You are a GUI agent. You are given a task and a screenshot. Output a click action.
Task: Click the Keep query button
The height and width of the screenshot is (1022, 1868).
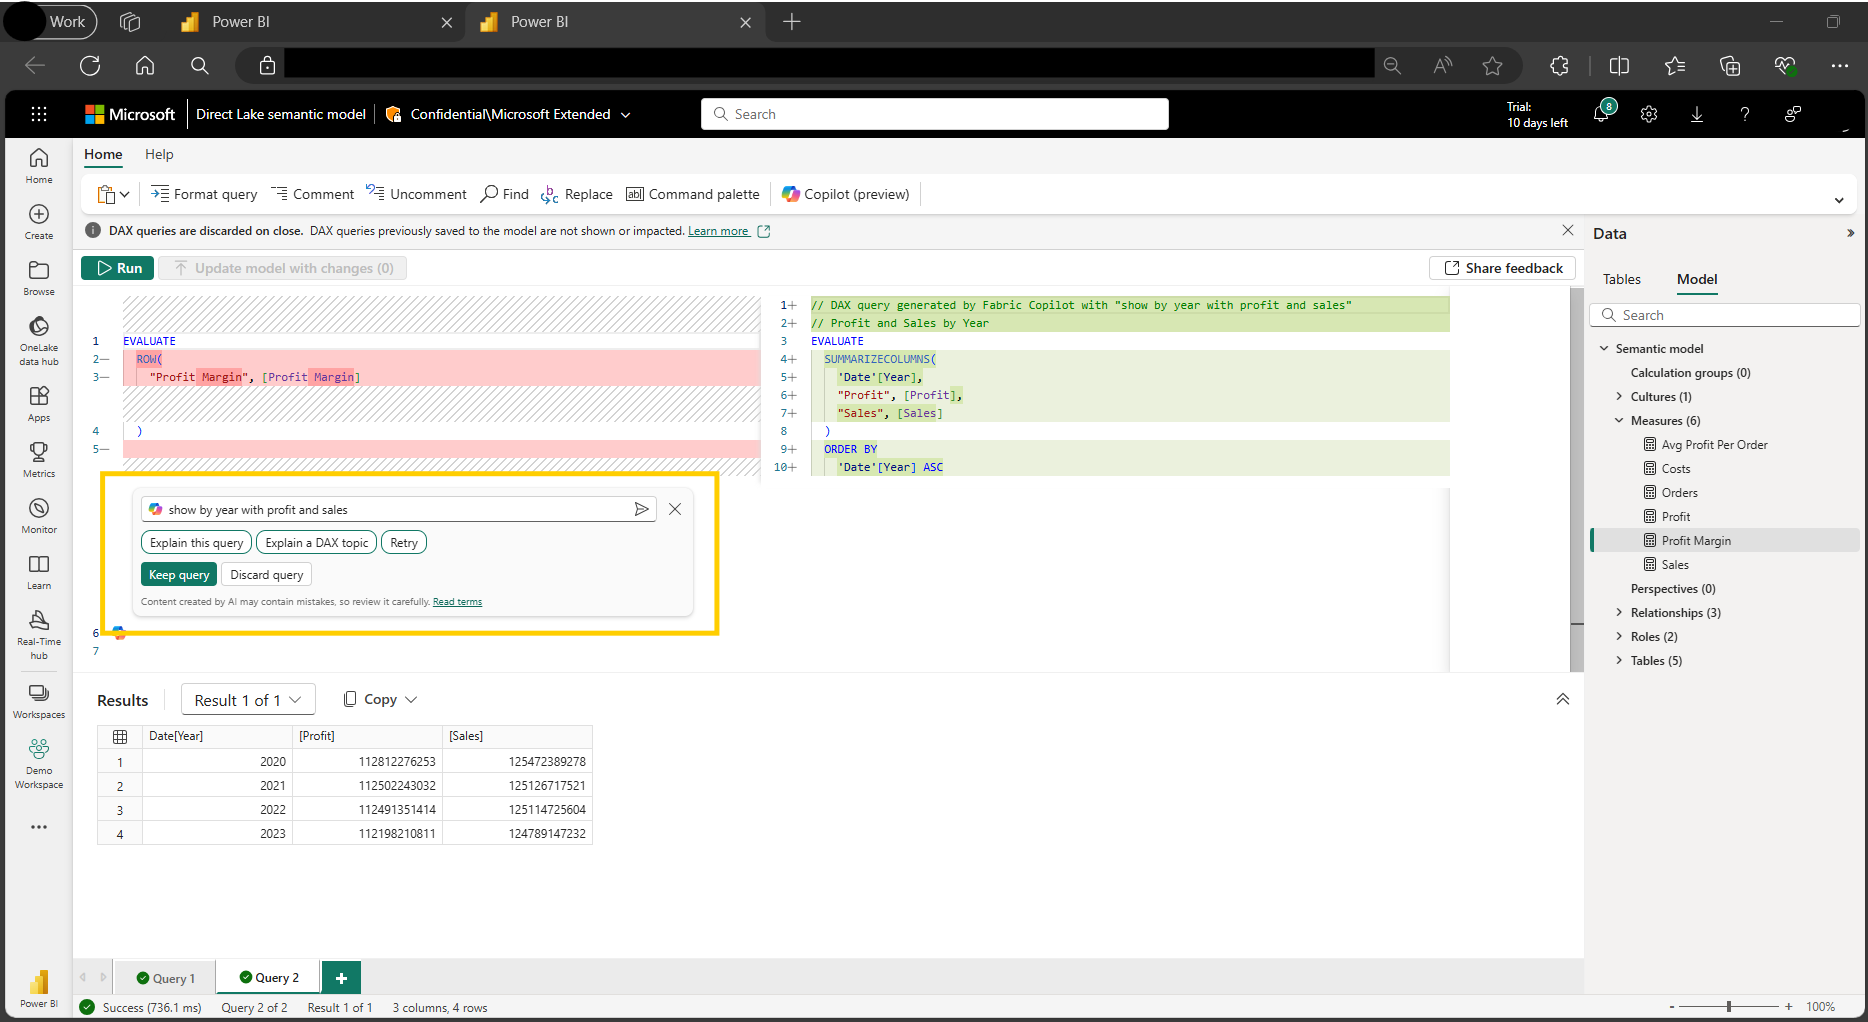179,575
